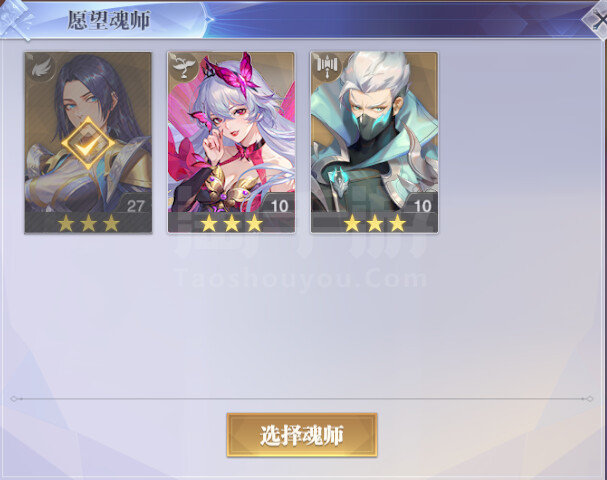Close the 愿望魂师 panel with the X

(598, 21)
